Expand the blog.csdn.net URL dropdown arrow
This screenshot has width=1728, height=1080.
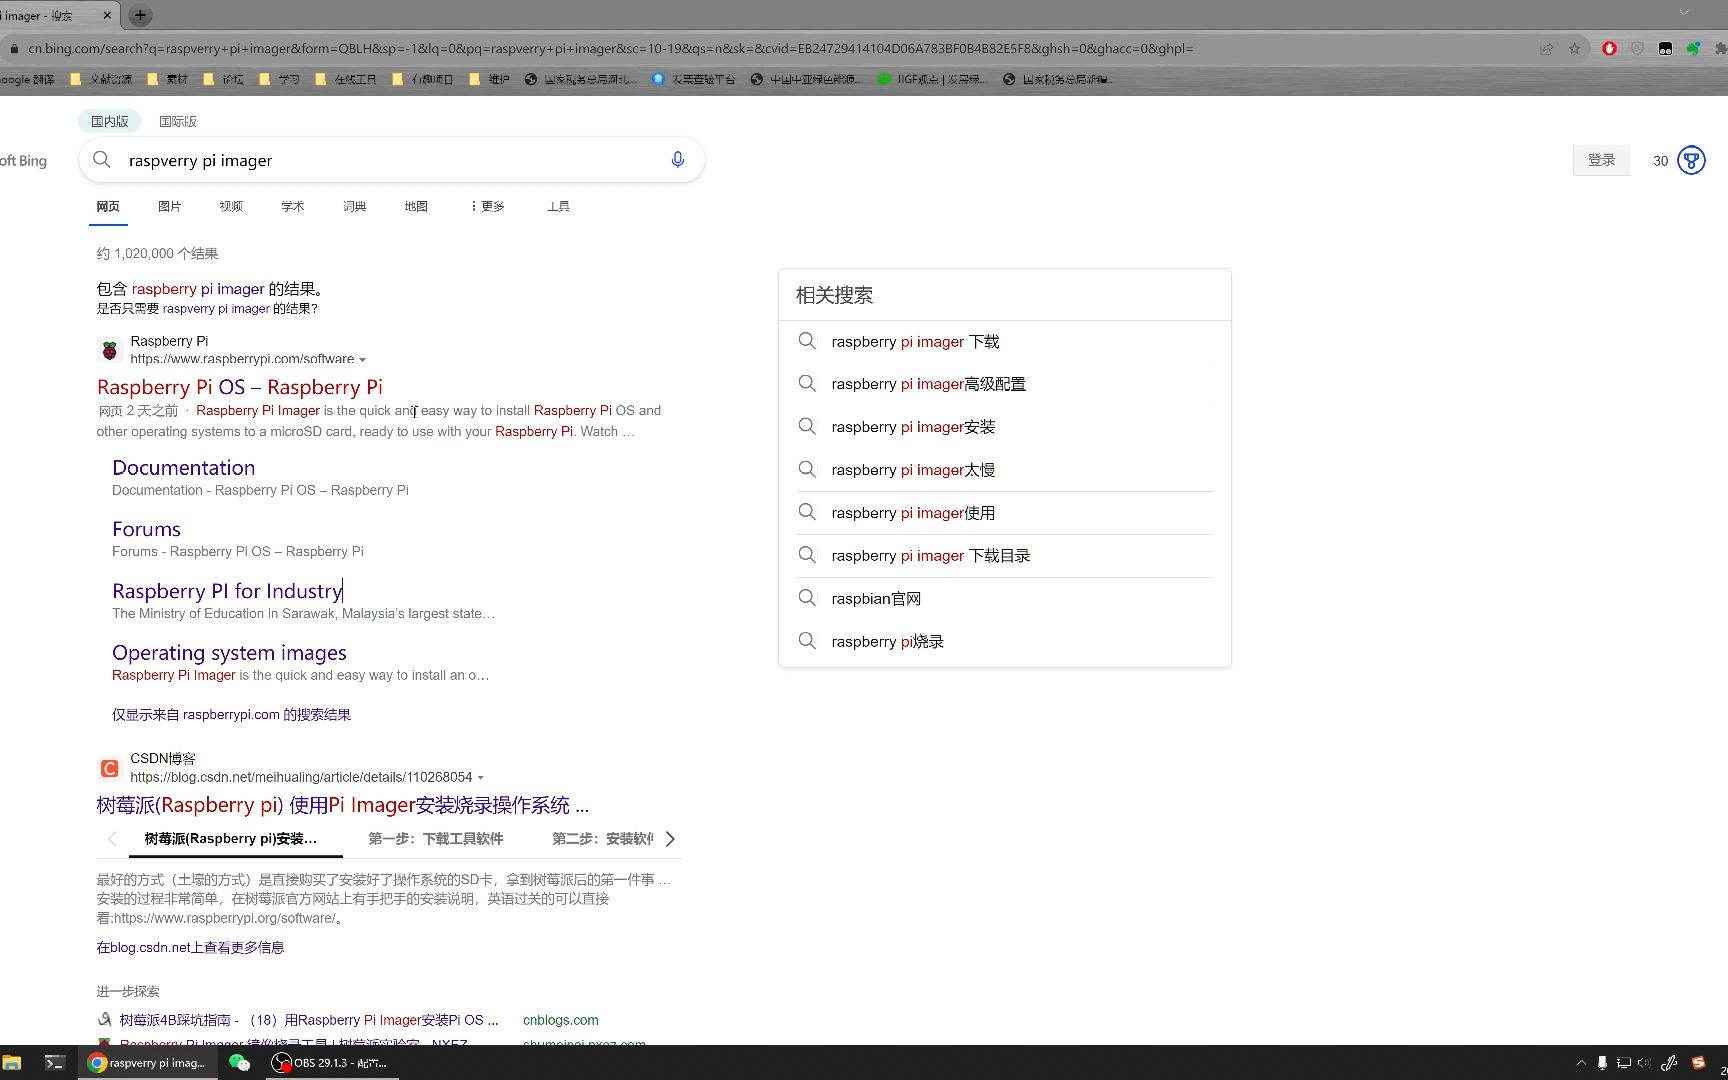coord(481,777)
